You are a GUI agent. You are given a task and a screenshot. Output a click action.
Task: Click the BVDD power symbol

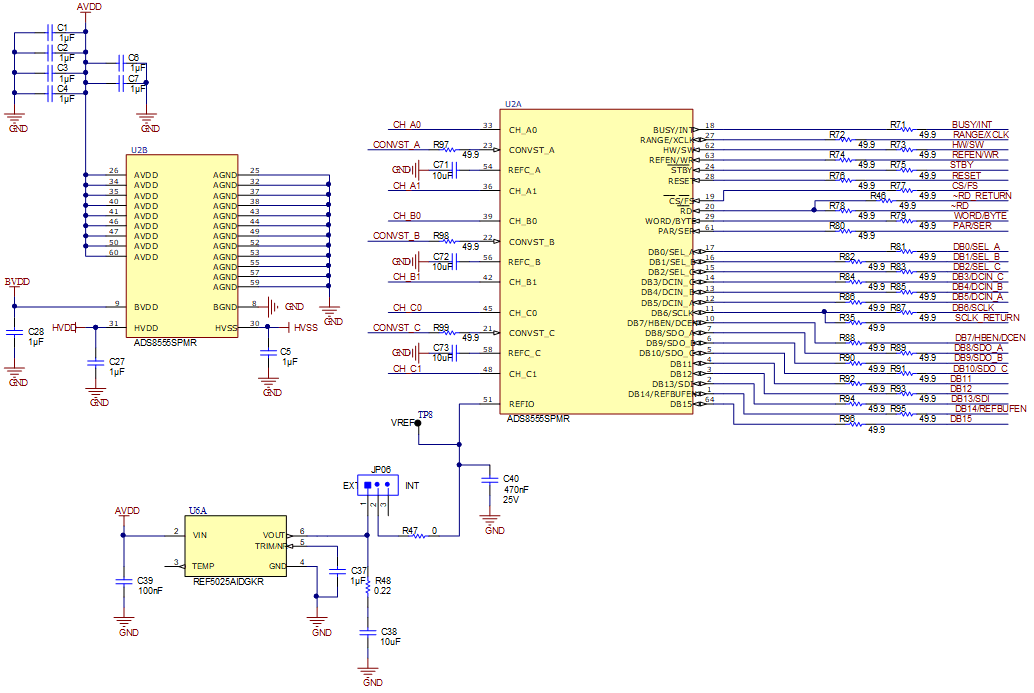pos(17,283)
